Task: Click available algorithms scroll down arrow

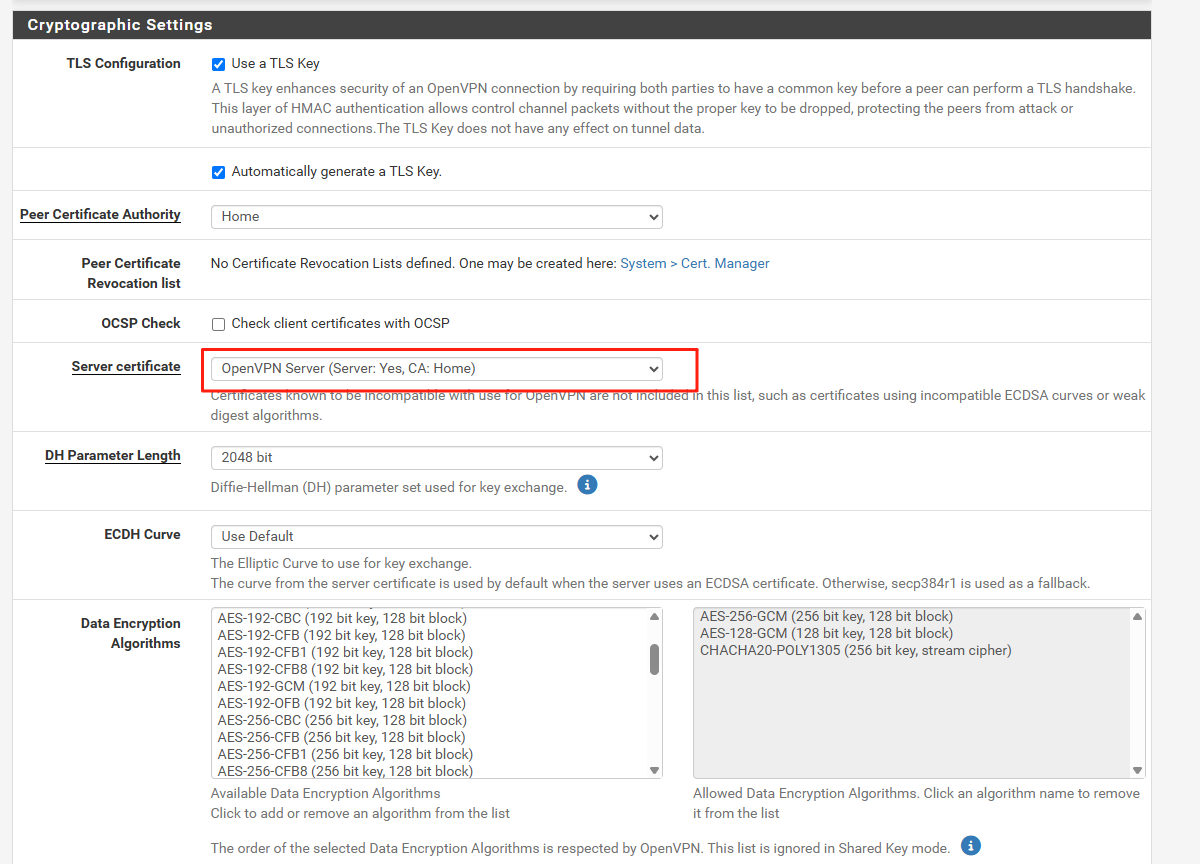Action: tap(655, 770)
